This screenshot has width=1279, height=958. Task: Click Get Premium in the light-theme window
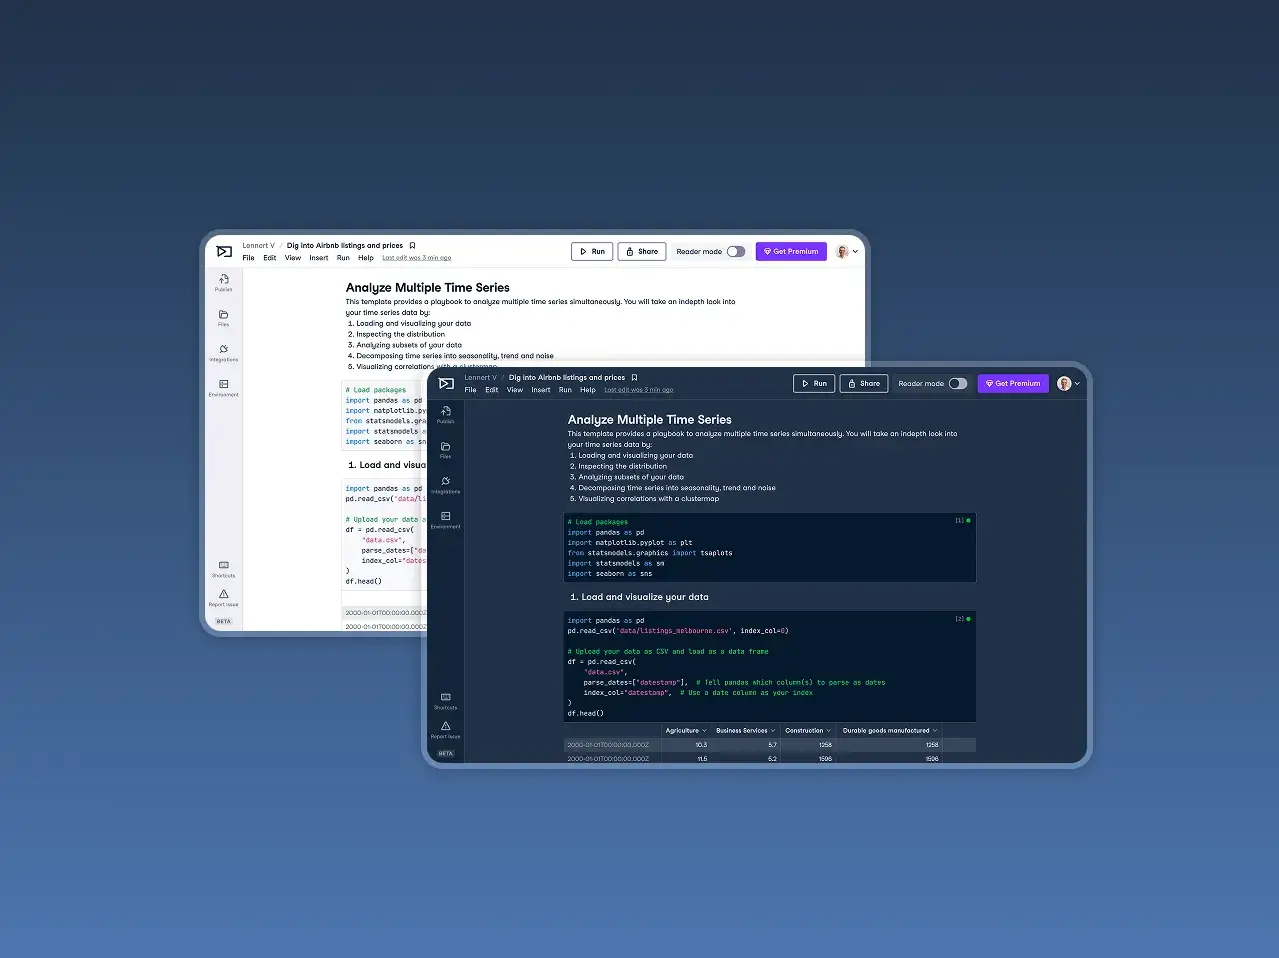[791, 252]
